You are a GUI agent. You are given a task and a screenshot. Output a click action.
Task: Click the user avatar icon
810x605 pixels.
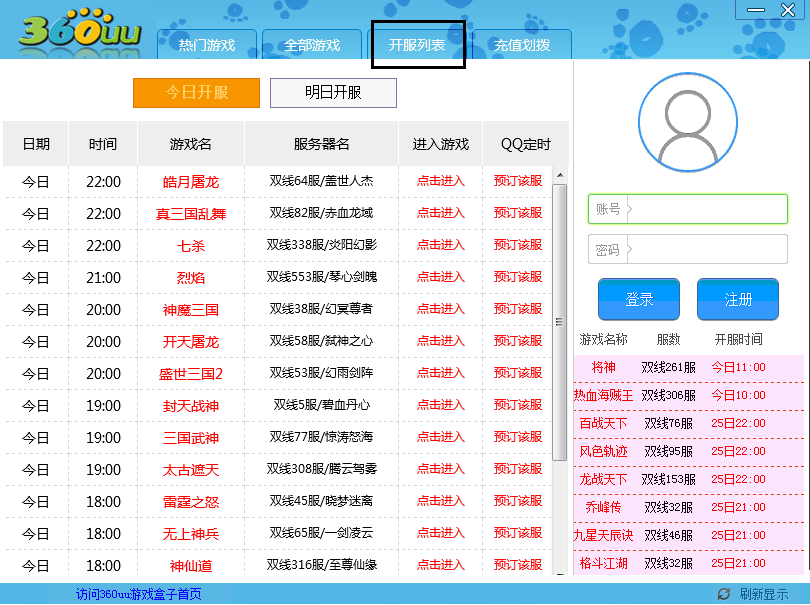pyautogui.click(x=688, y=122)
